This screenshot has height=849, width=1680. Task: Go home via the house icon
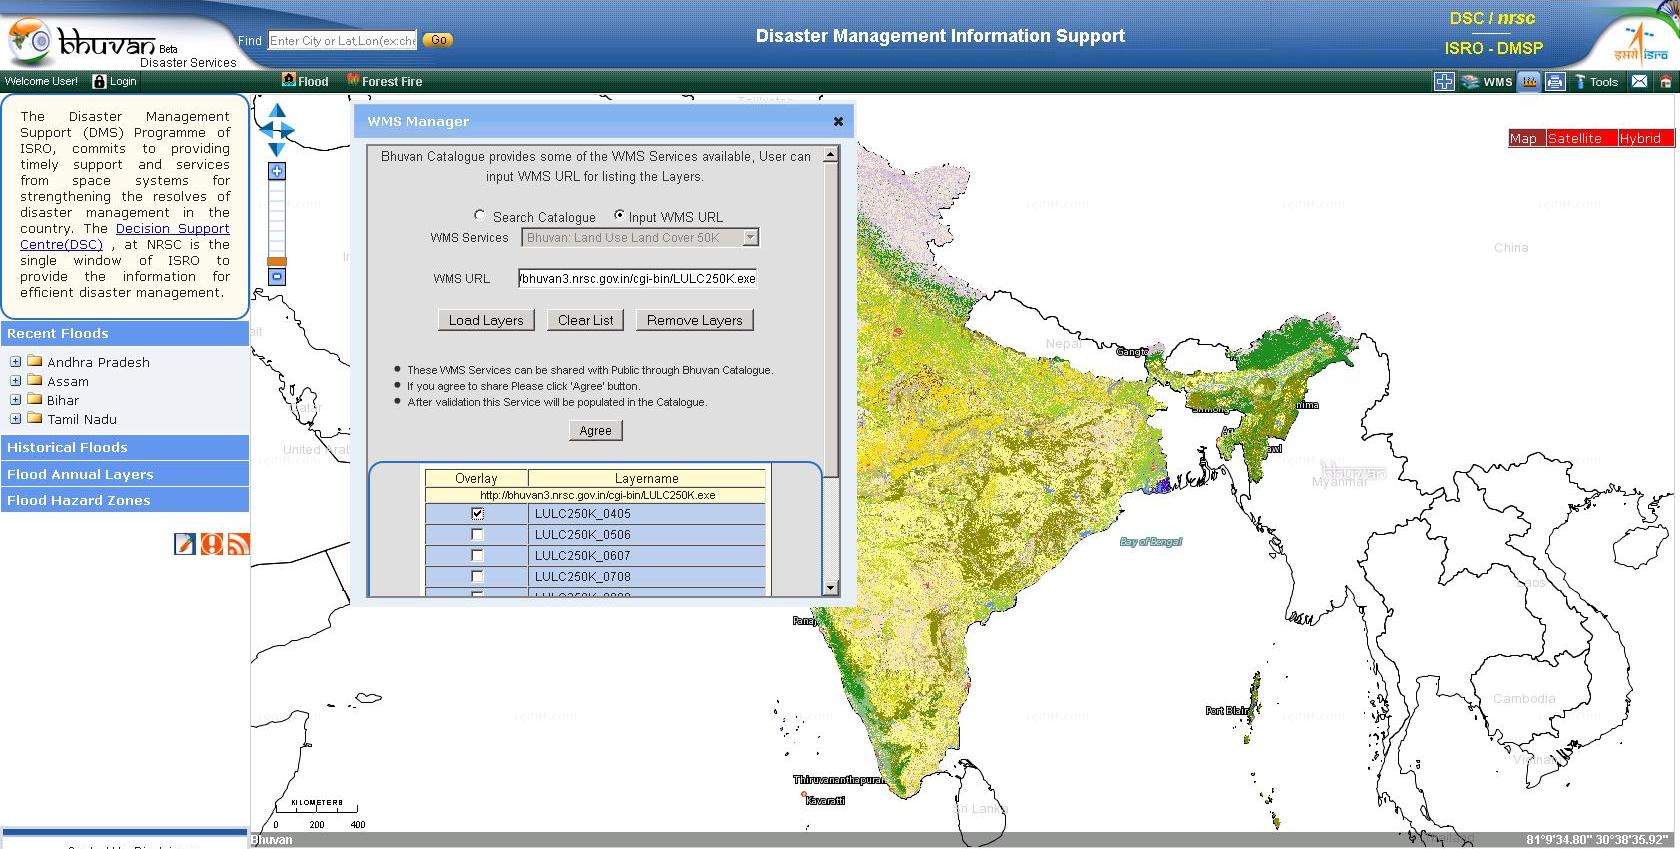1665,82
